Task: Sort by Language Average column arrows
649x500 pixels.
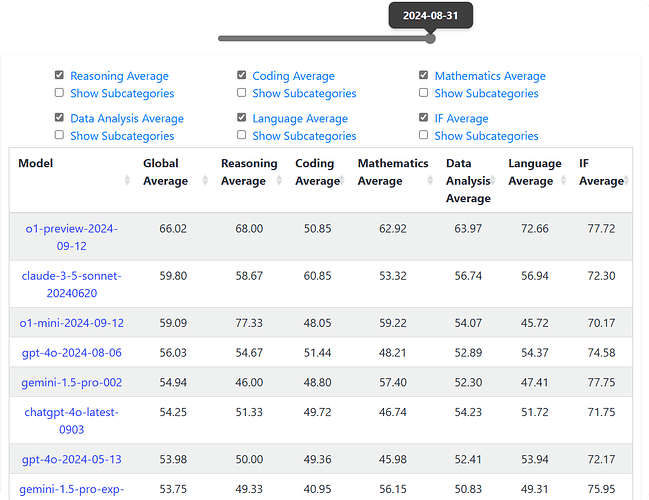Action: pyautogui.click(x=563, y=180)
